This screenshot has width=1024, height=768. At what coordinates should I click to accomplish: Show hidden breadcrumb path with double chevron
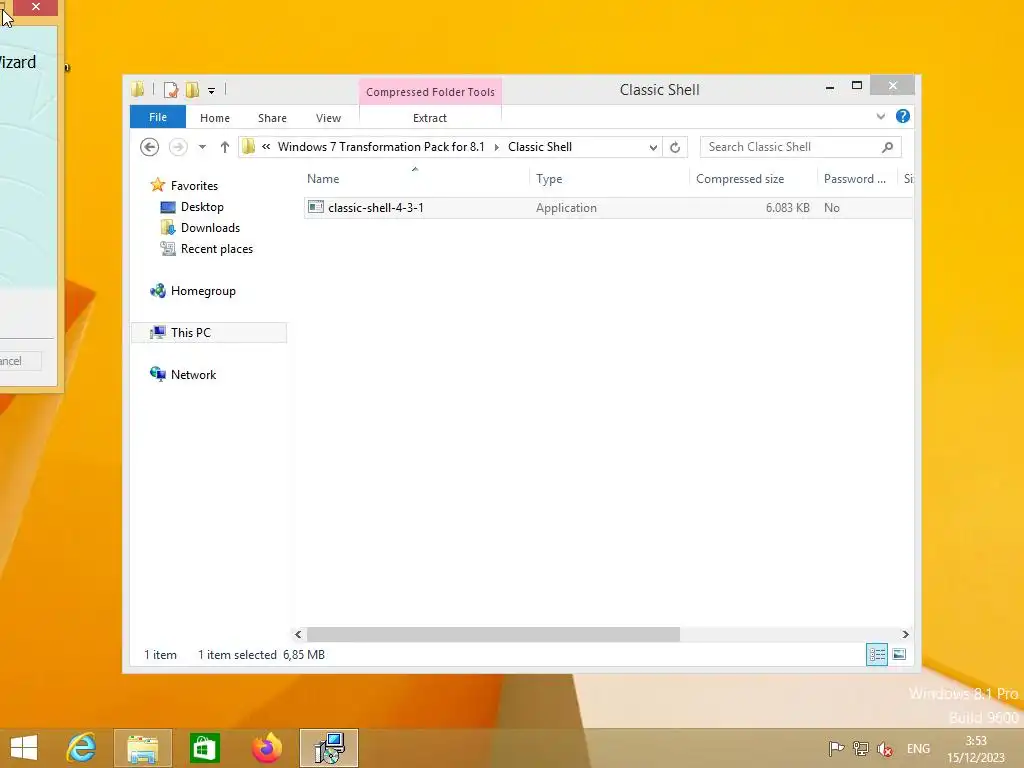point(266,147)
